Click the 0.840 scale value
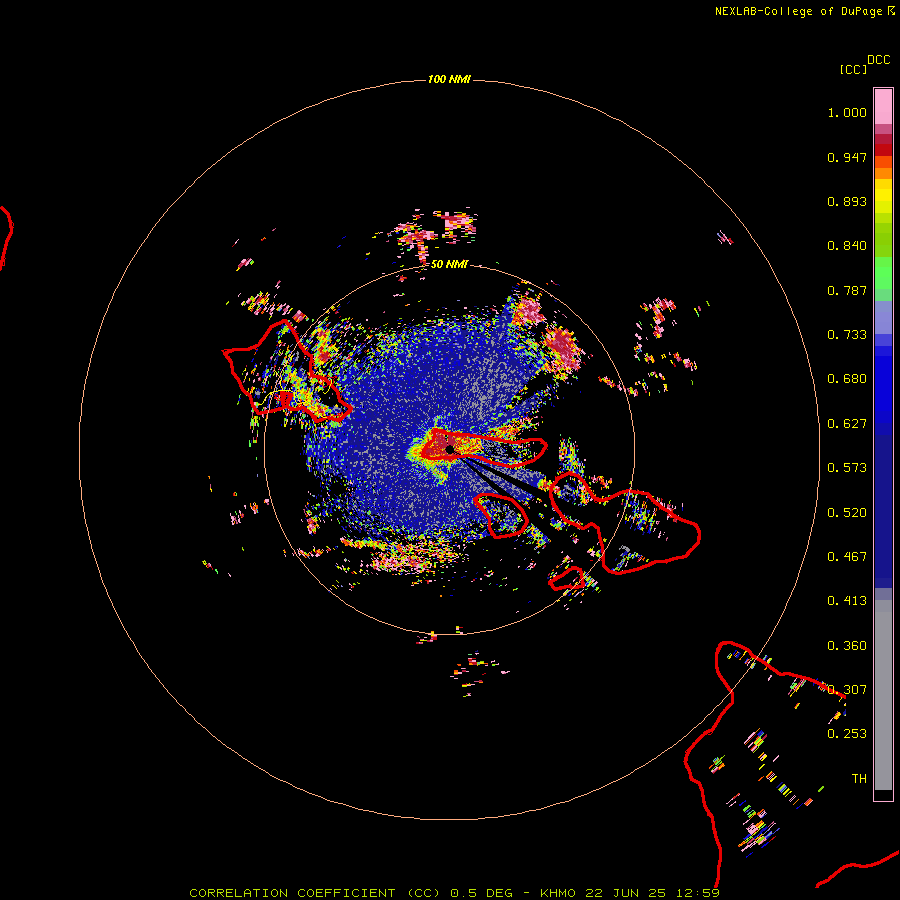The image size is (900, 900). (x=847, y=246)
